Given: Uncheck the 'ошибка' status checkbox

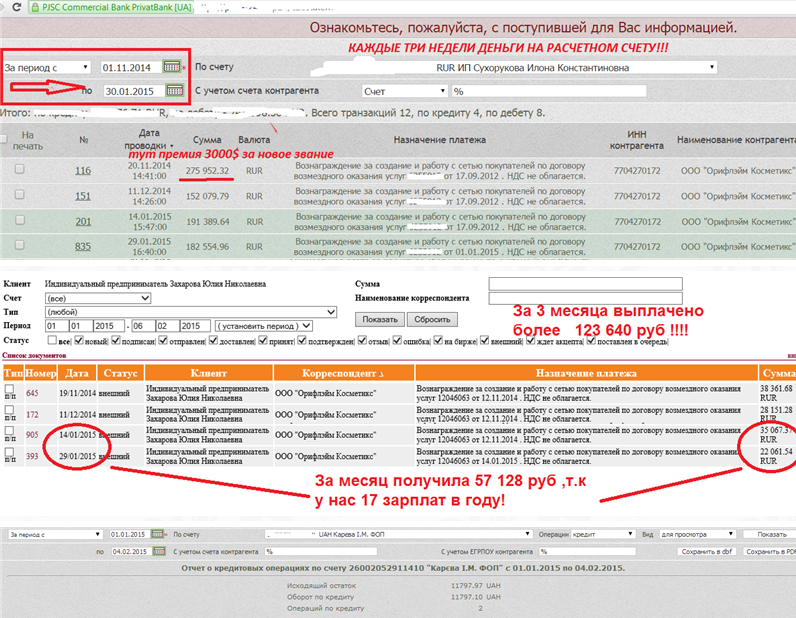Looking at the screenshot, I should [397, 340].
